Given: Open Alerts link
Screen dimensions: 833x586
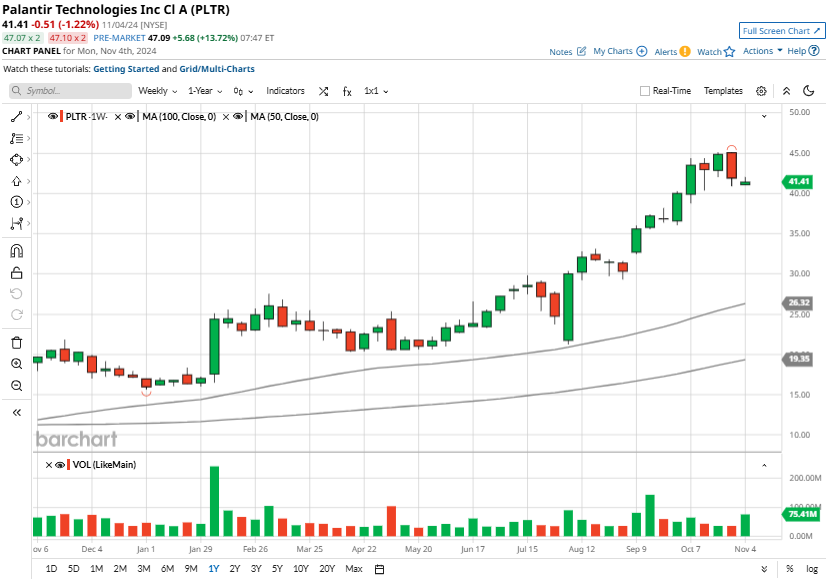Looking at the screenshot, I should (672, 52).
